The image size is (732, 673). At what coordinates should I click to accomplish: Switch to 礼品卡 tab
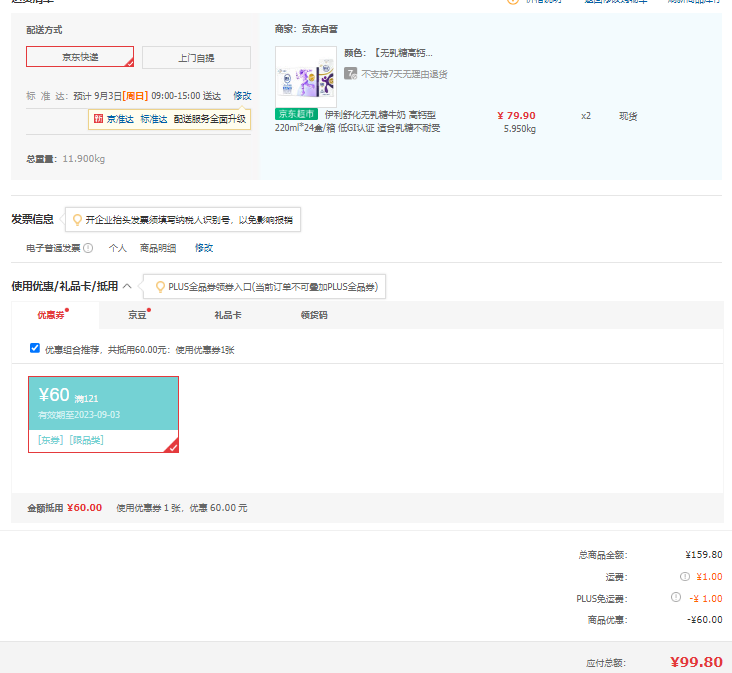pyautogui.click(x=228, y=315)
